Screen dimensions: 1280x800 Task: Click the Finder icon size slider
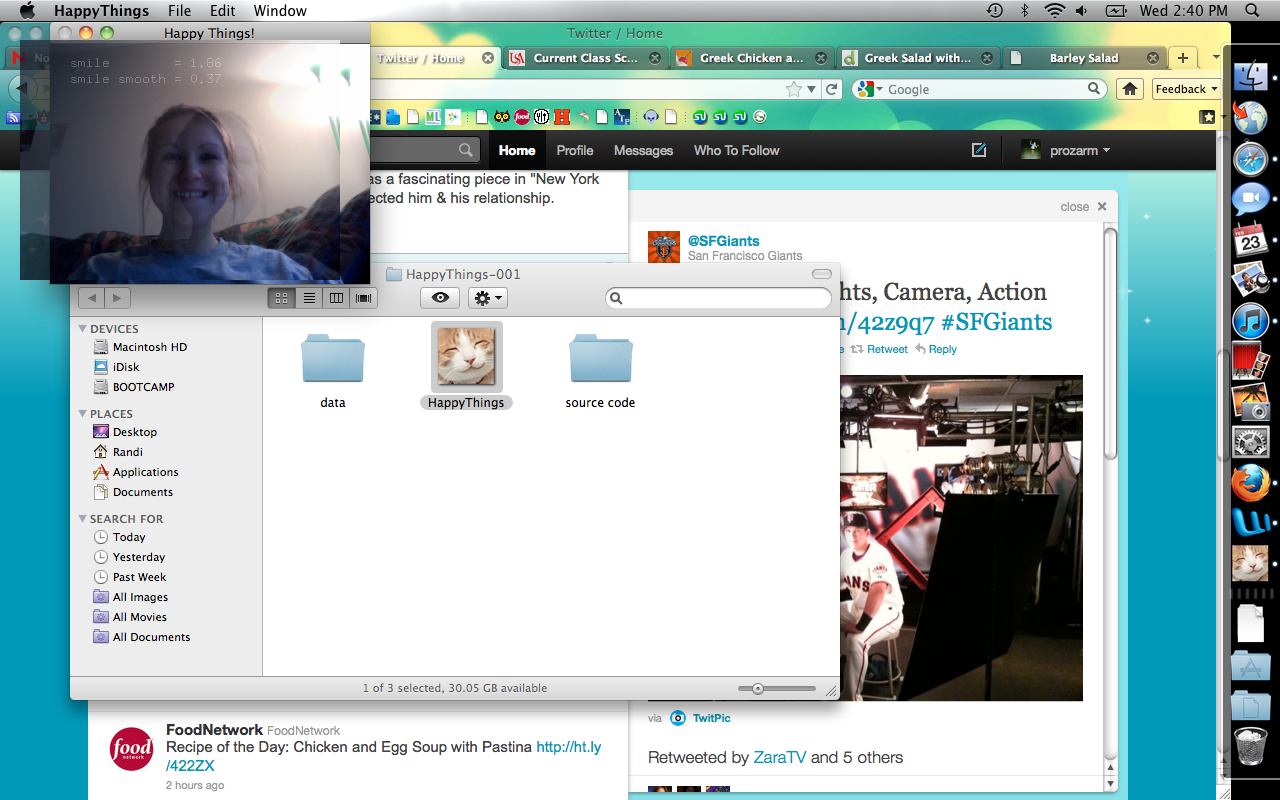pos(776,688)
